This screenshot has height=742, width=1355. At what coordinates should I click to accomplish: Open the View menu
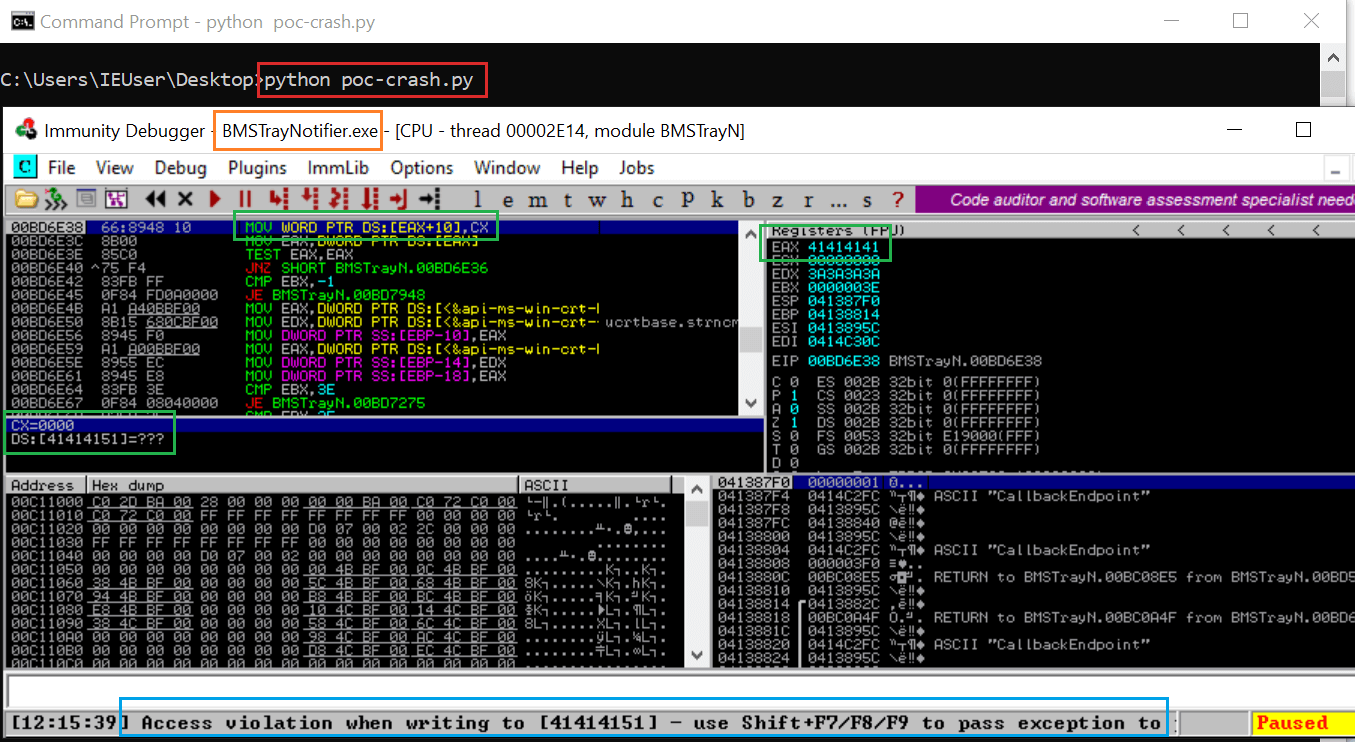tap(115, 168)
